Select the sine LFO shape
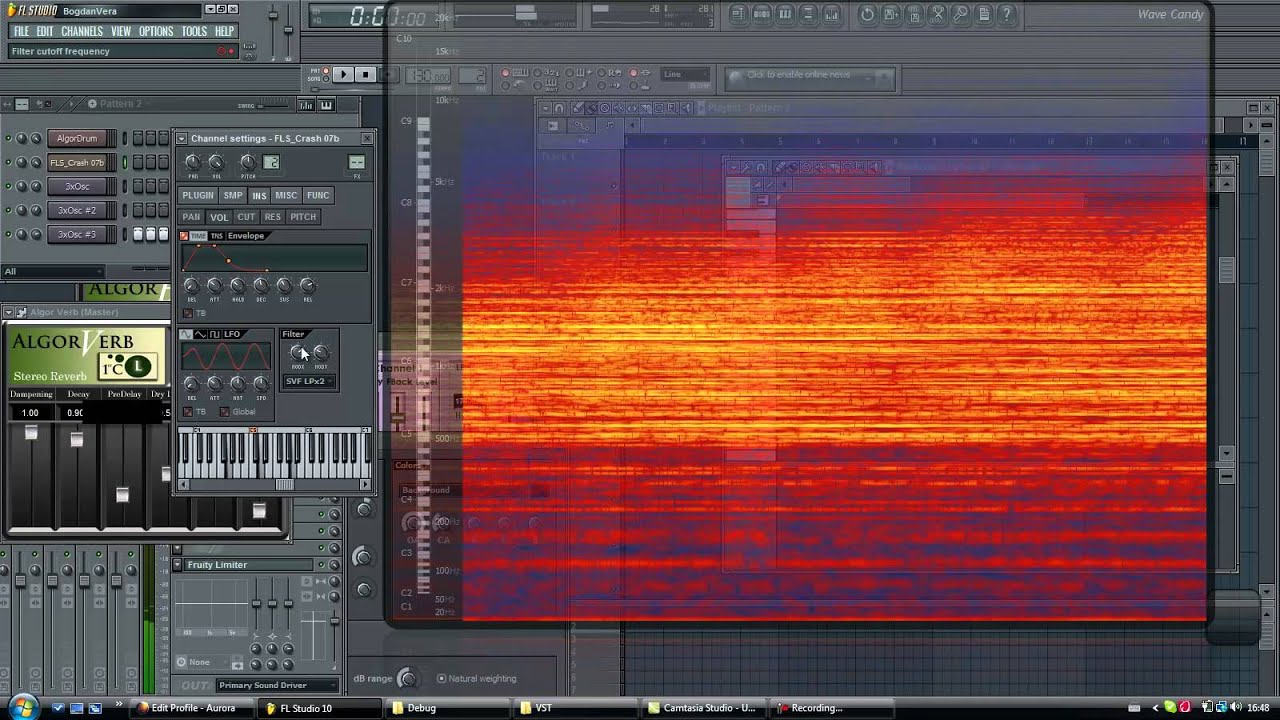Screen dimensions: 1280x720 pyautogui.click(x=186, y=334)
